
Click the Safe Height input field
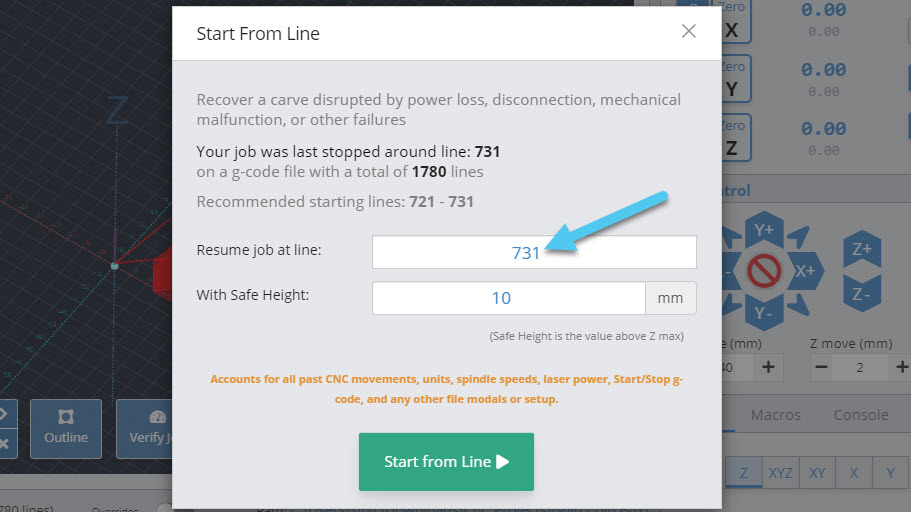tap(509, 298)
